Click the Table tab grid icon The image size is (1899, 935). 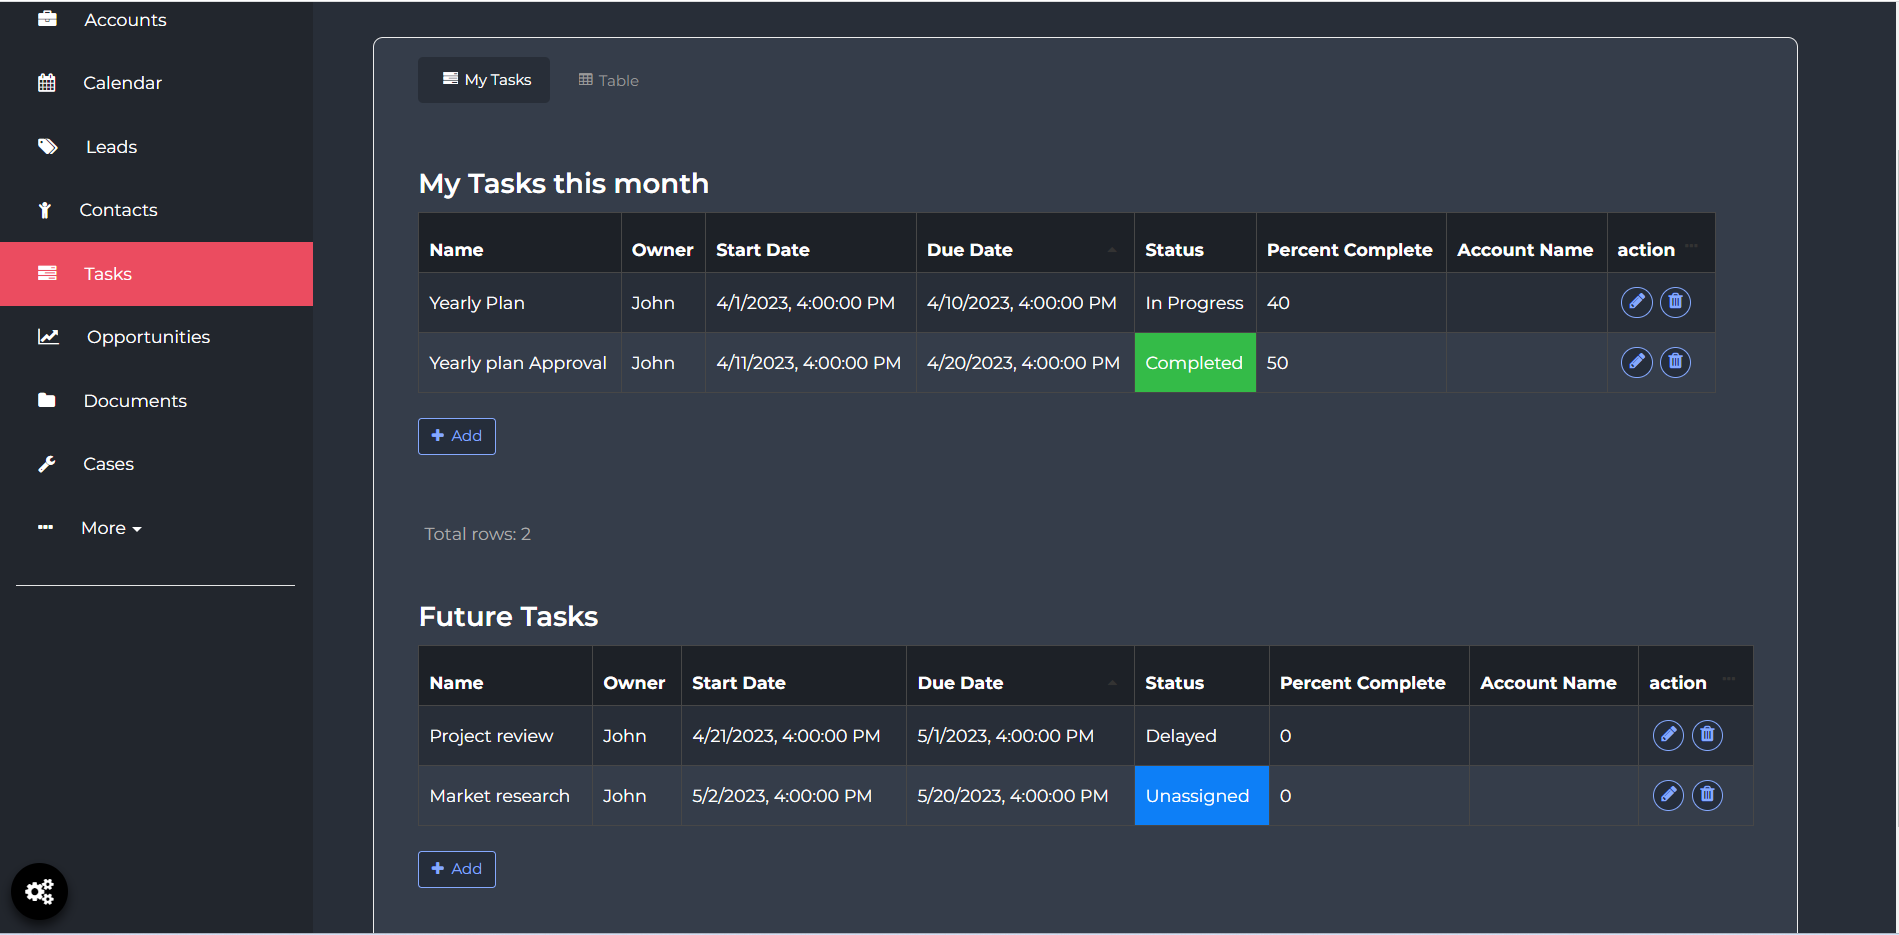586,80
